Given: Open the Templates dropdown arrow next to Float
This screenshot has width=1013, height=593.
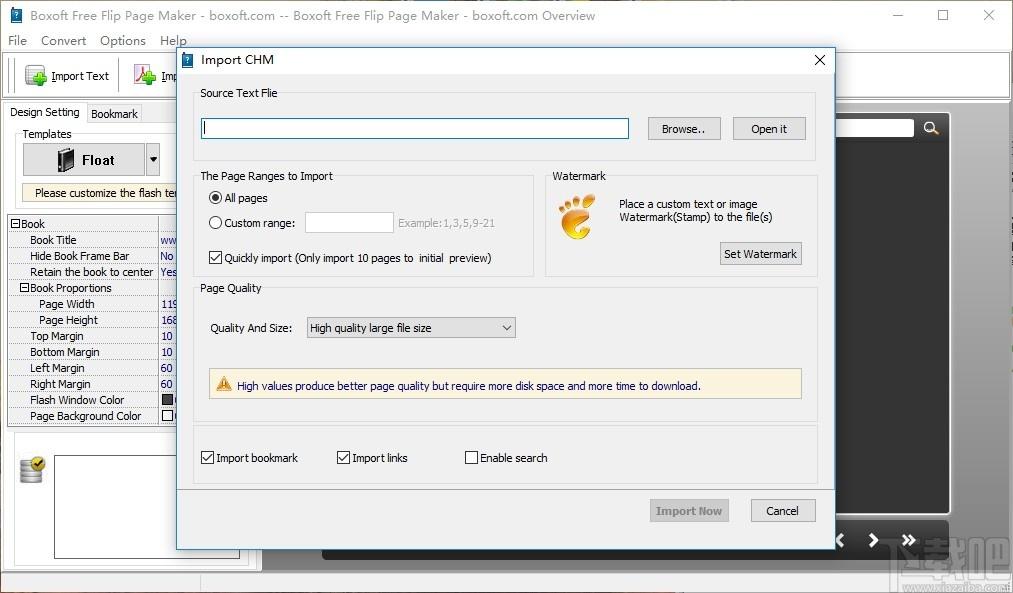Looking at the screenshot, I should point(153,160).
